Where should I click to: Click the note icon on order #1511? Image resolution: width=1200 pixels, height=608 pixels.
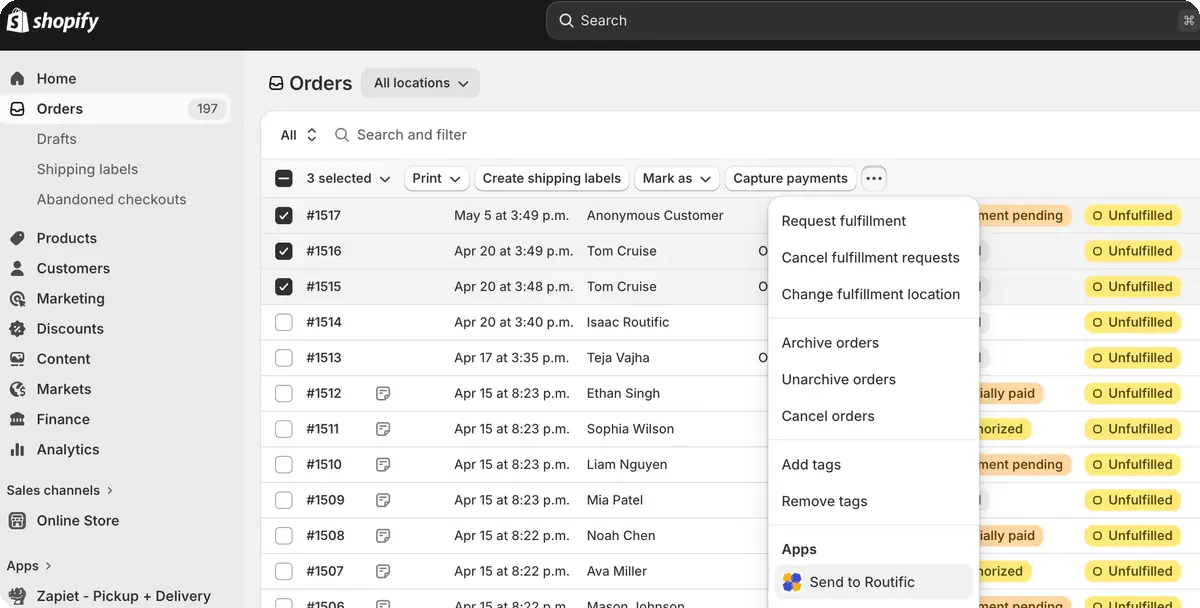pos(383,429)
